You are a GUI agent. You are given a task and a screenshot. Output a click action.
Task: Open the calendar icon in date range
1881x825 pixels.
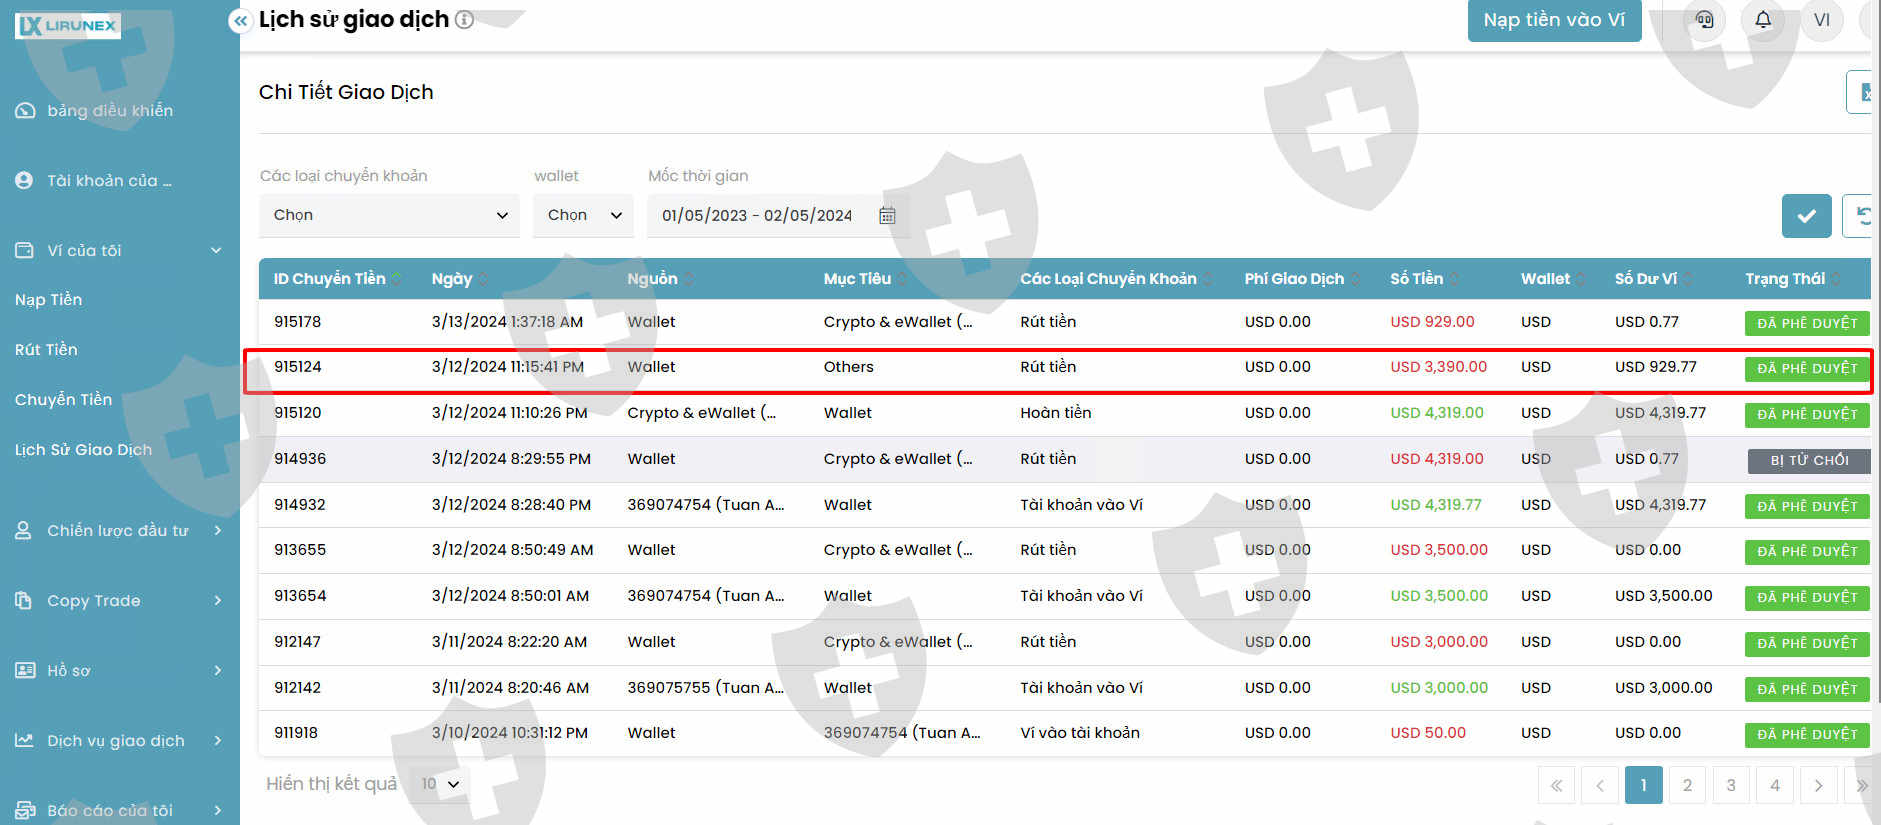(x=887, y=216)
